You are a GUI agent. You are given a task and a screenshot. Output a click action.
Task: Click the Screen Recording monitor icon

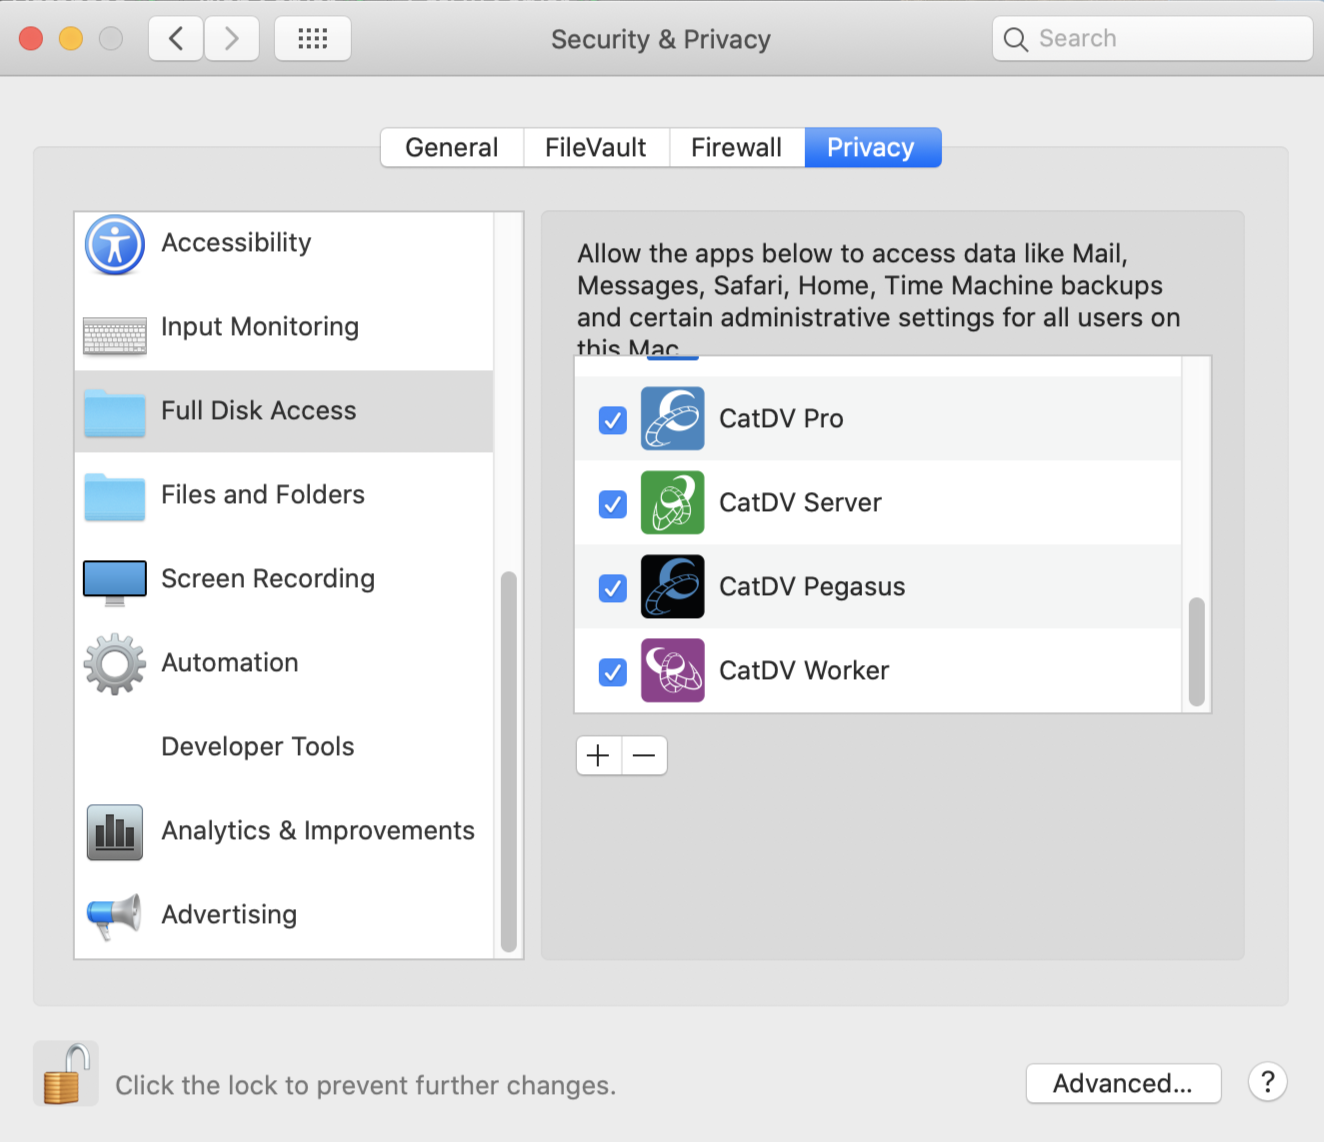(x=115, y=582)
